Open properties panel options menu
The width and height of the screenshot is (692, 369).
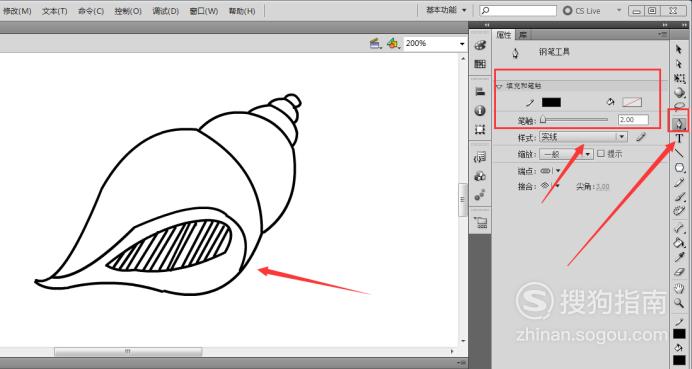click(x=662, y=34)
